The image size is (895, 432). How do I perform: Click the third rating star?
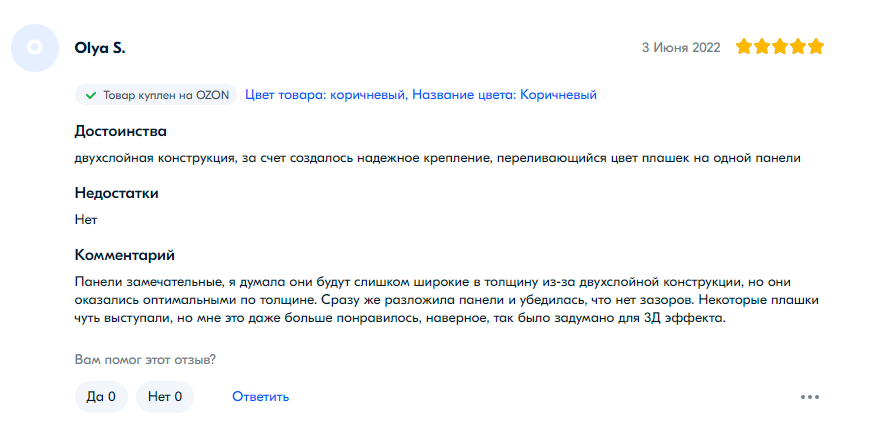[x=780, y=47]
